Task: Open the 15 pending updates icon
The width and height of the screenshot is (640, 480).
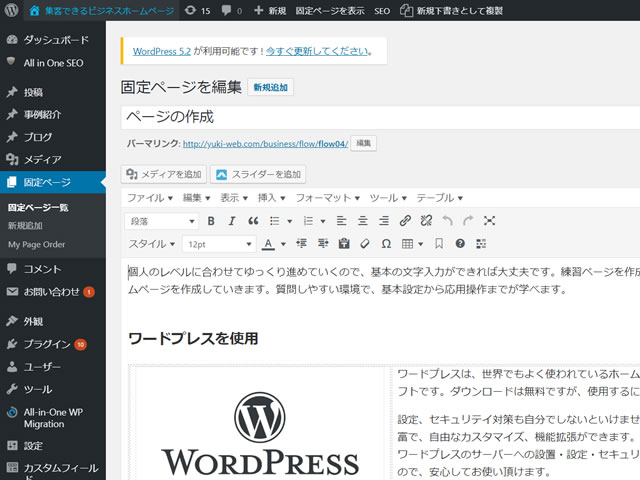Action: coord(198,11)
